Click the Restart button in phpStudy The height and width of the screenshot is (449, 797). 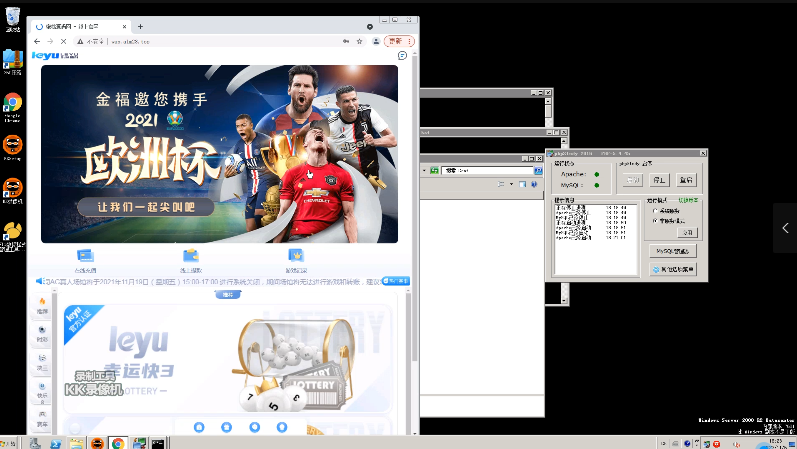pyautogui.click(x=686, y=180)
